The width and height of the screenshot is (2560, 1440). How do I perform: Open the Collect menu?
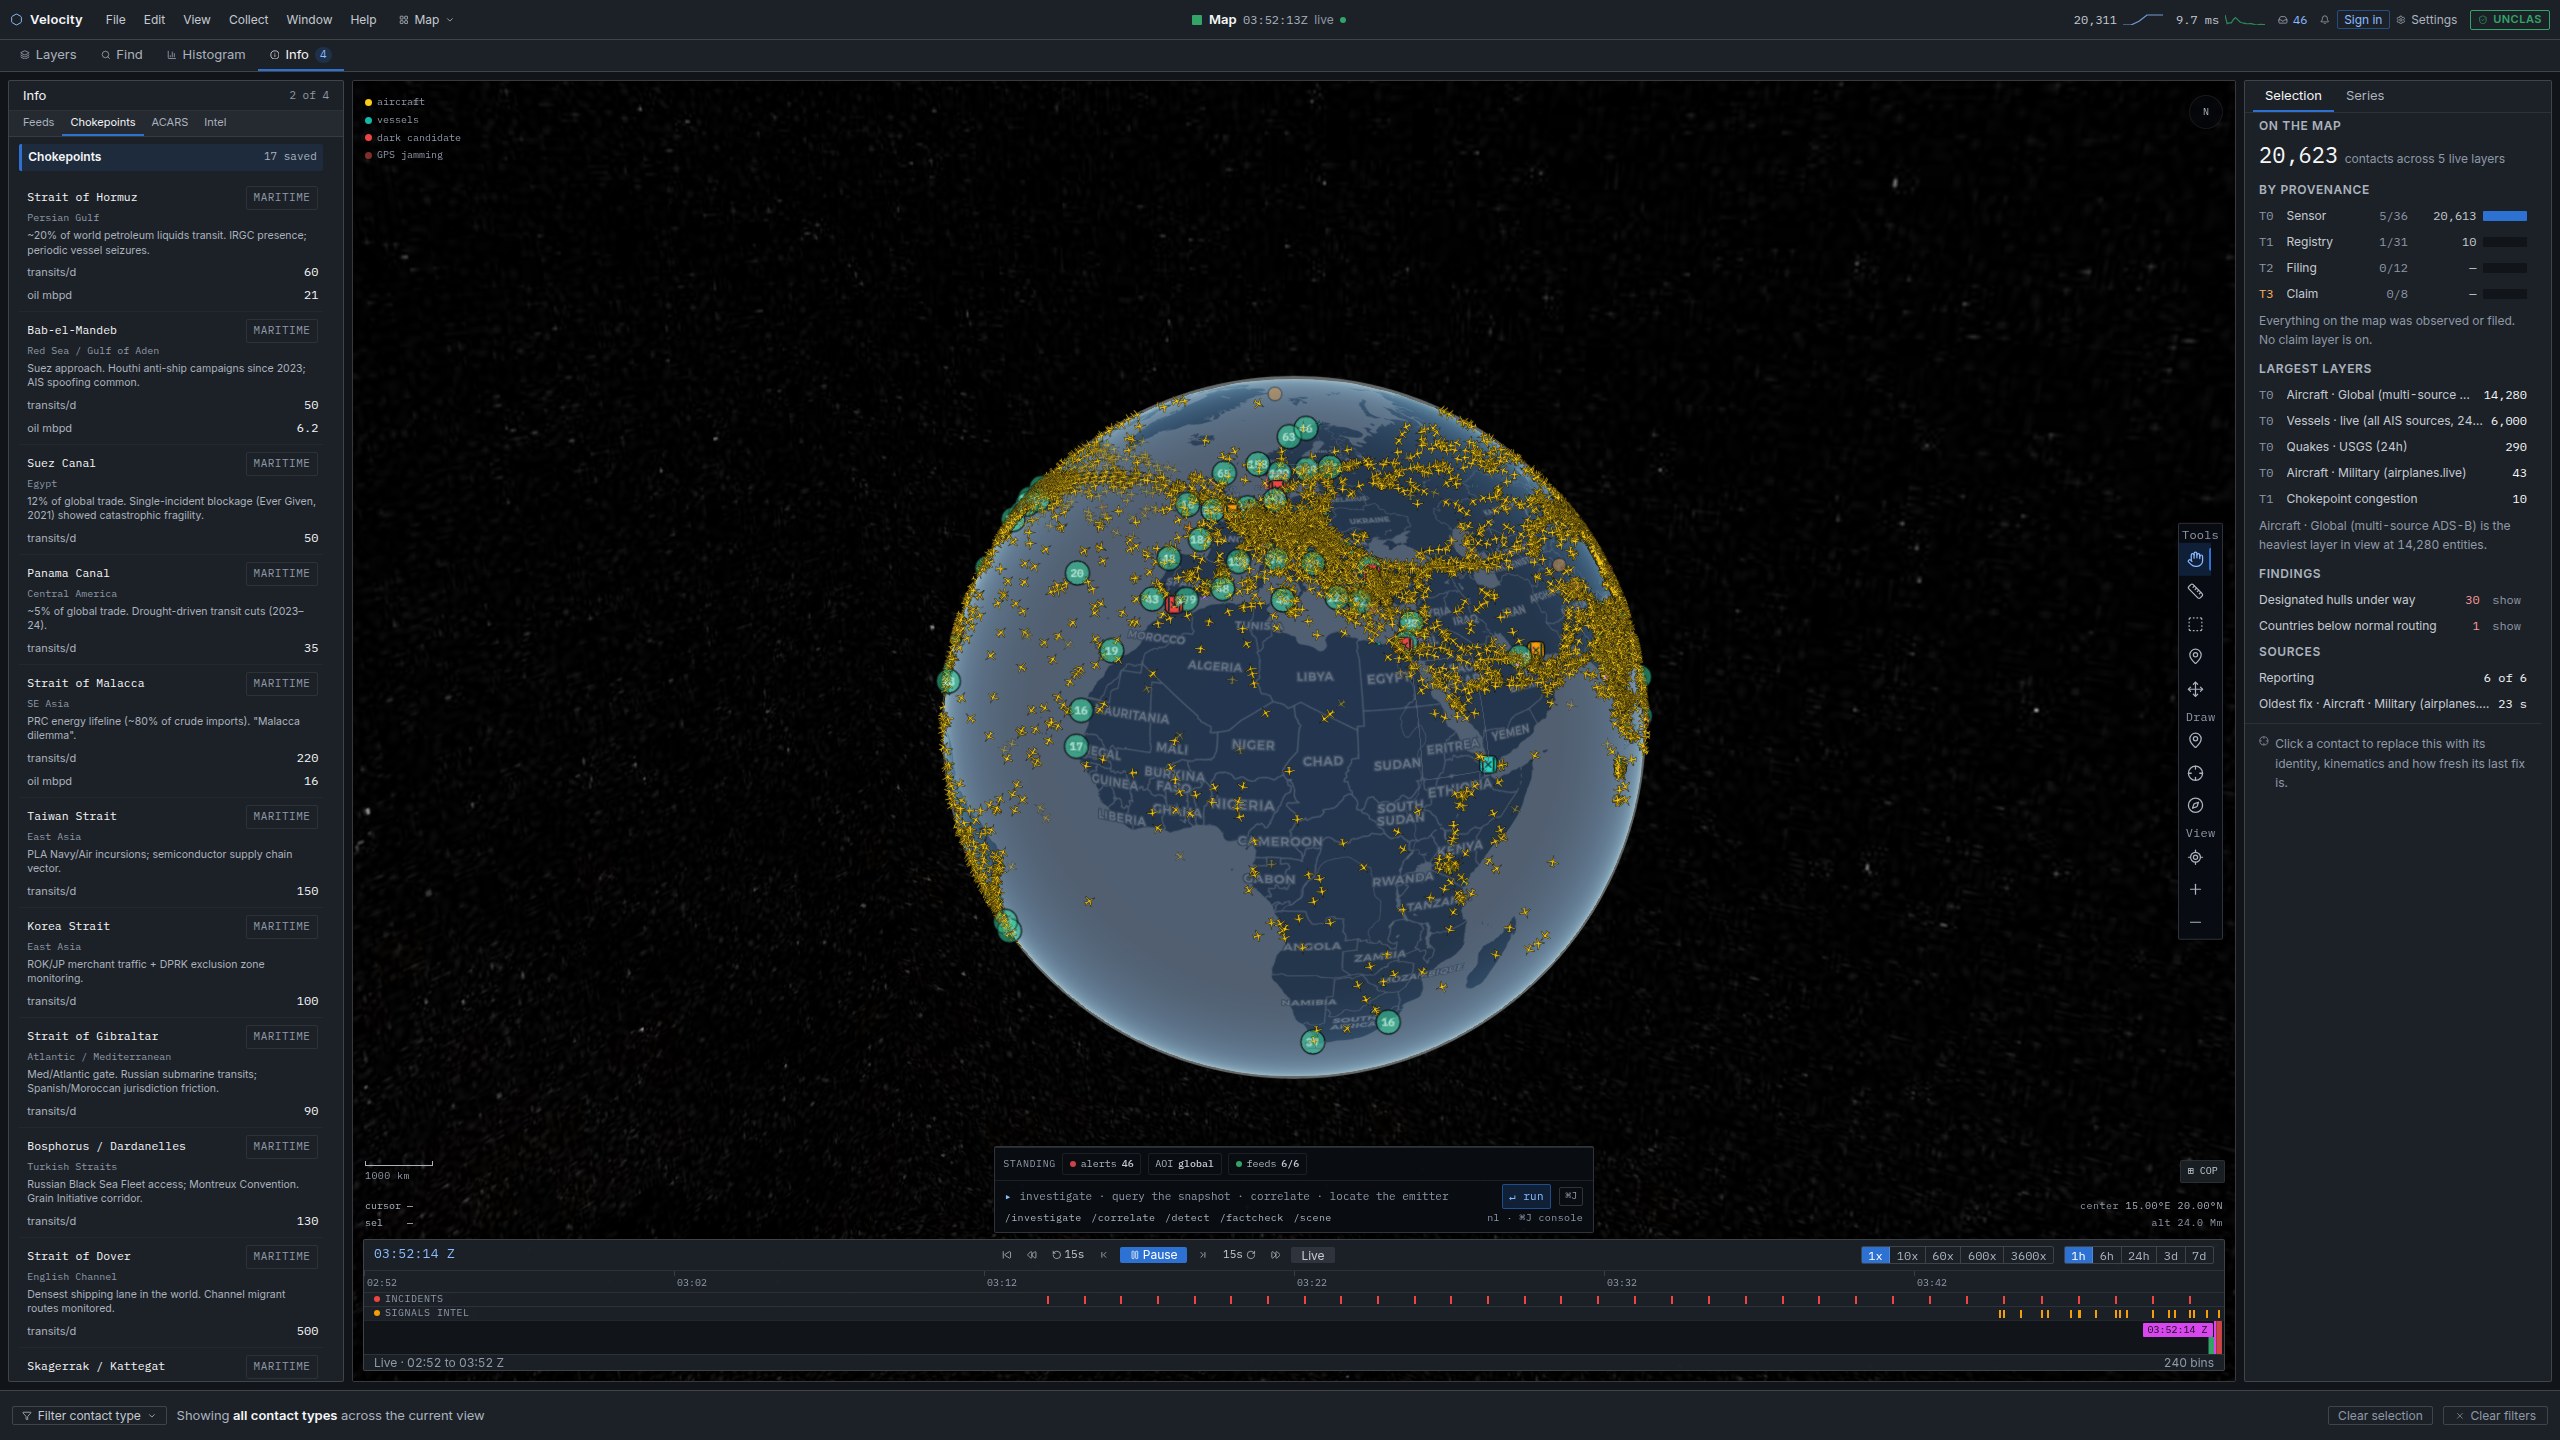tap(248, 20)
